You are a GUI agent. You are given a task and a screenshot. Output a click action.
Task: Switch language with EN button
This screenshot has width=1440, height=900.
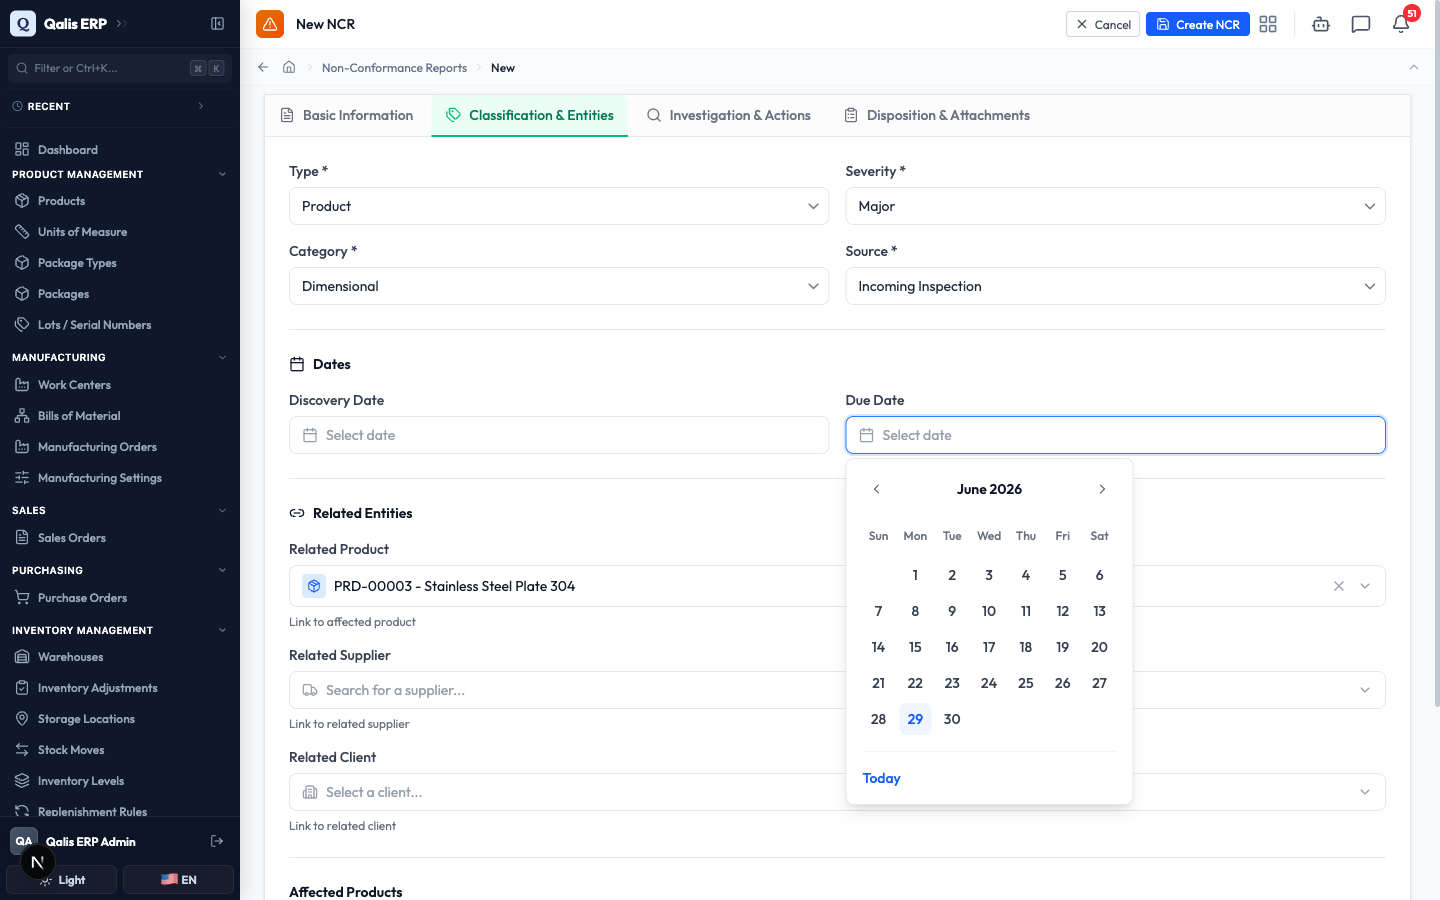point(178,880)
